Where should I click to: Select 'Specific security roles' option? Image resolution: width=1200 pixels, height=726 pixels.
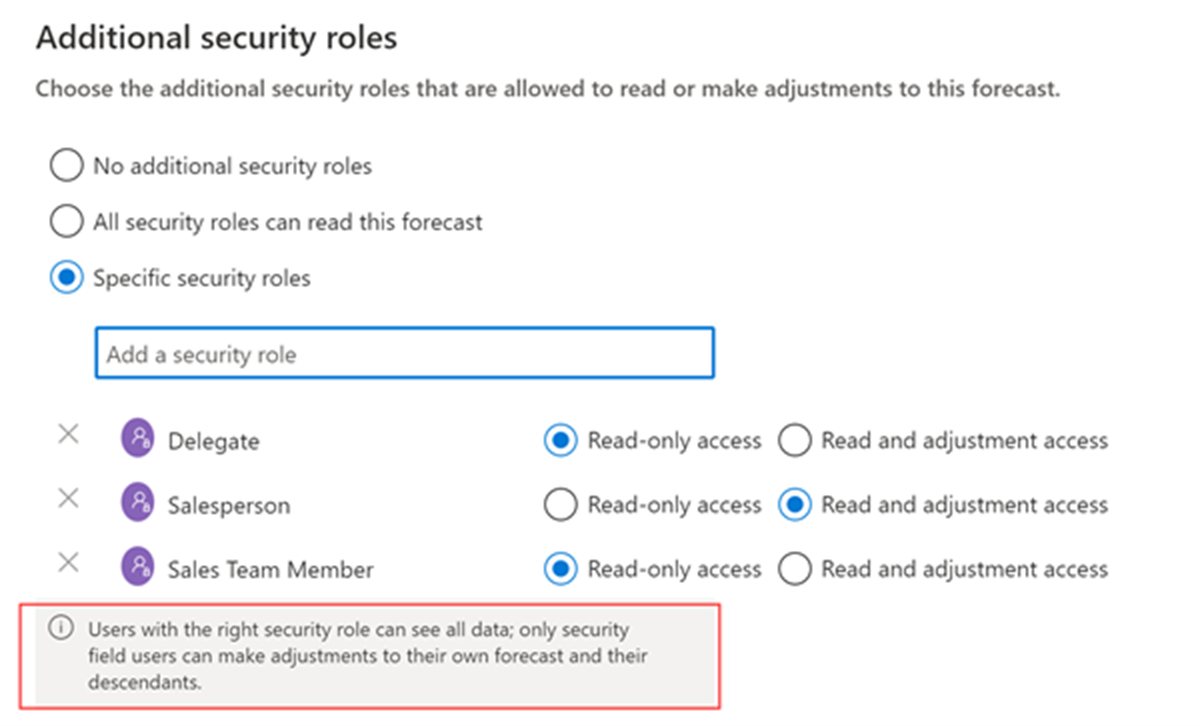65,277
